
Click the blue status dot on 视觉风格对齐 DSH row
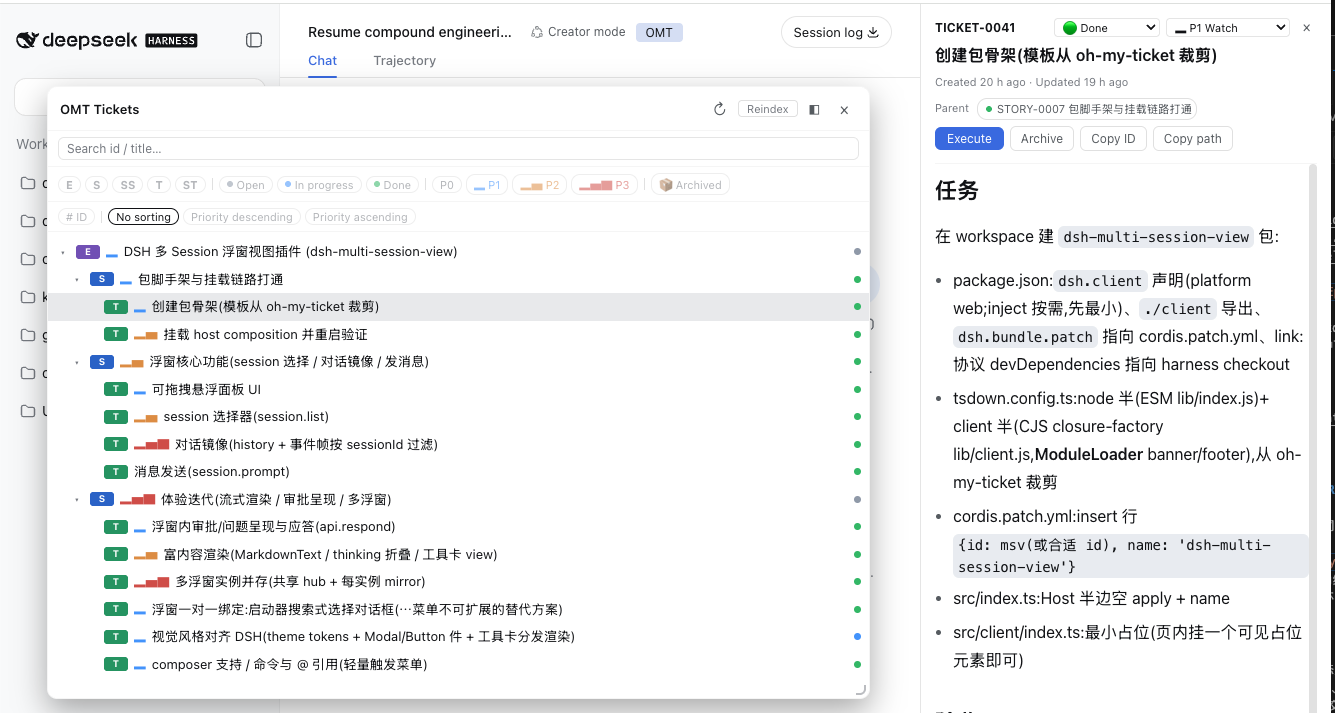(857, 637)
